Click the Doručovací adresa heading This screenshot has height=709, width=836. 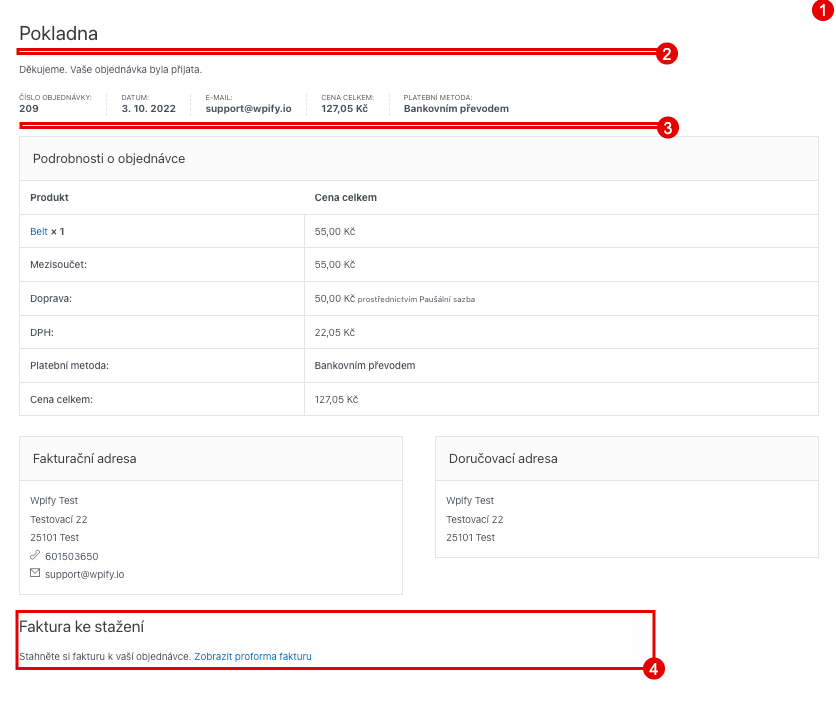502,458
